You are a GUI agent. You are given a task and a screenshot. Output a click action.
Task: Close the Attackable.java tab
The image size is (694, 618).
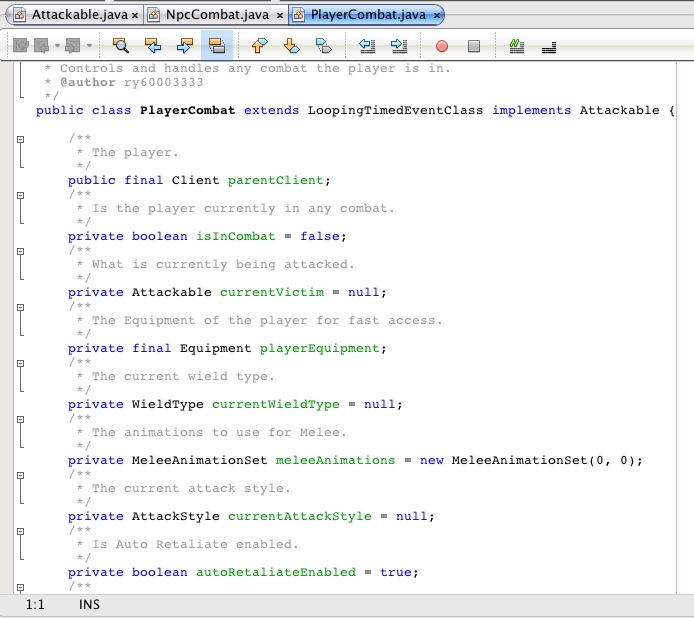pyautogui.click(x=135, y=15)
